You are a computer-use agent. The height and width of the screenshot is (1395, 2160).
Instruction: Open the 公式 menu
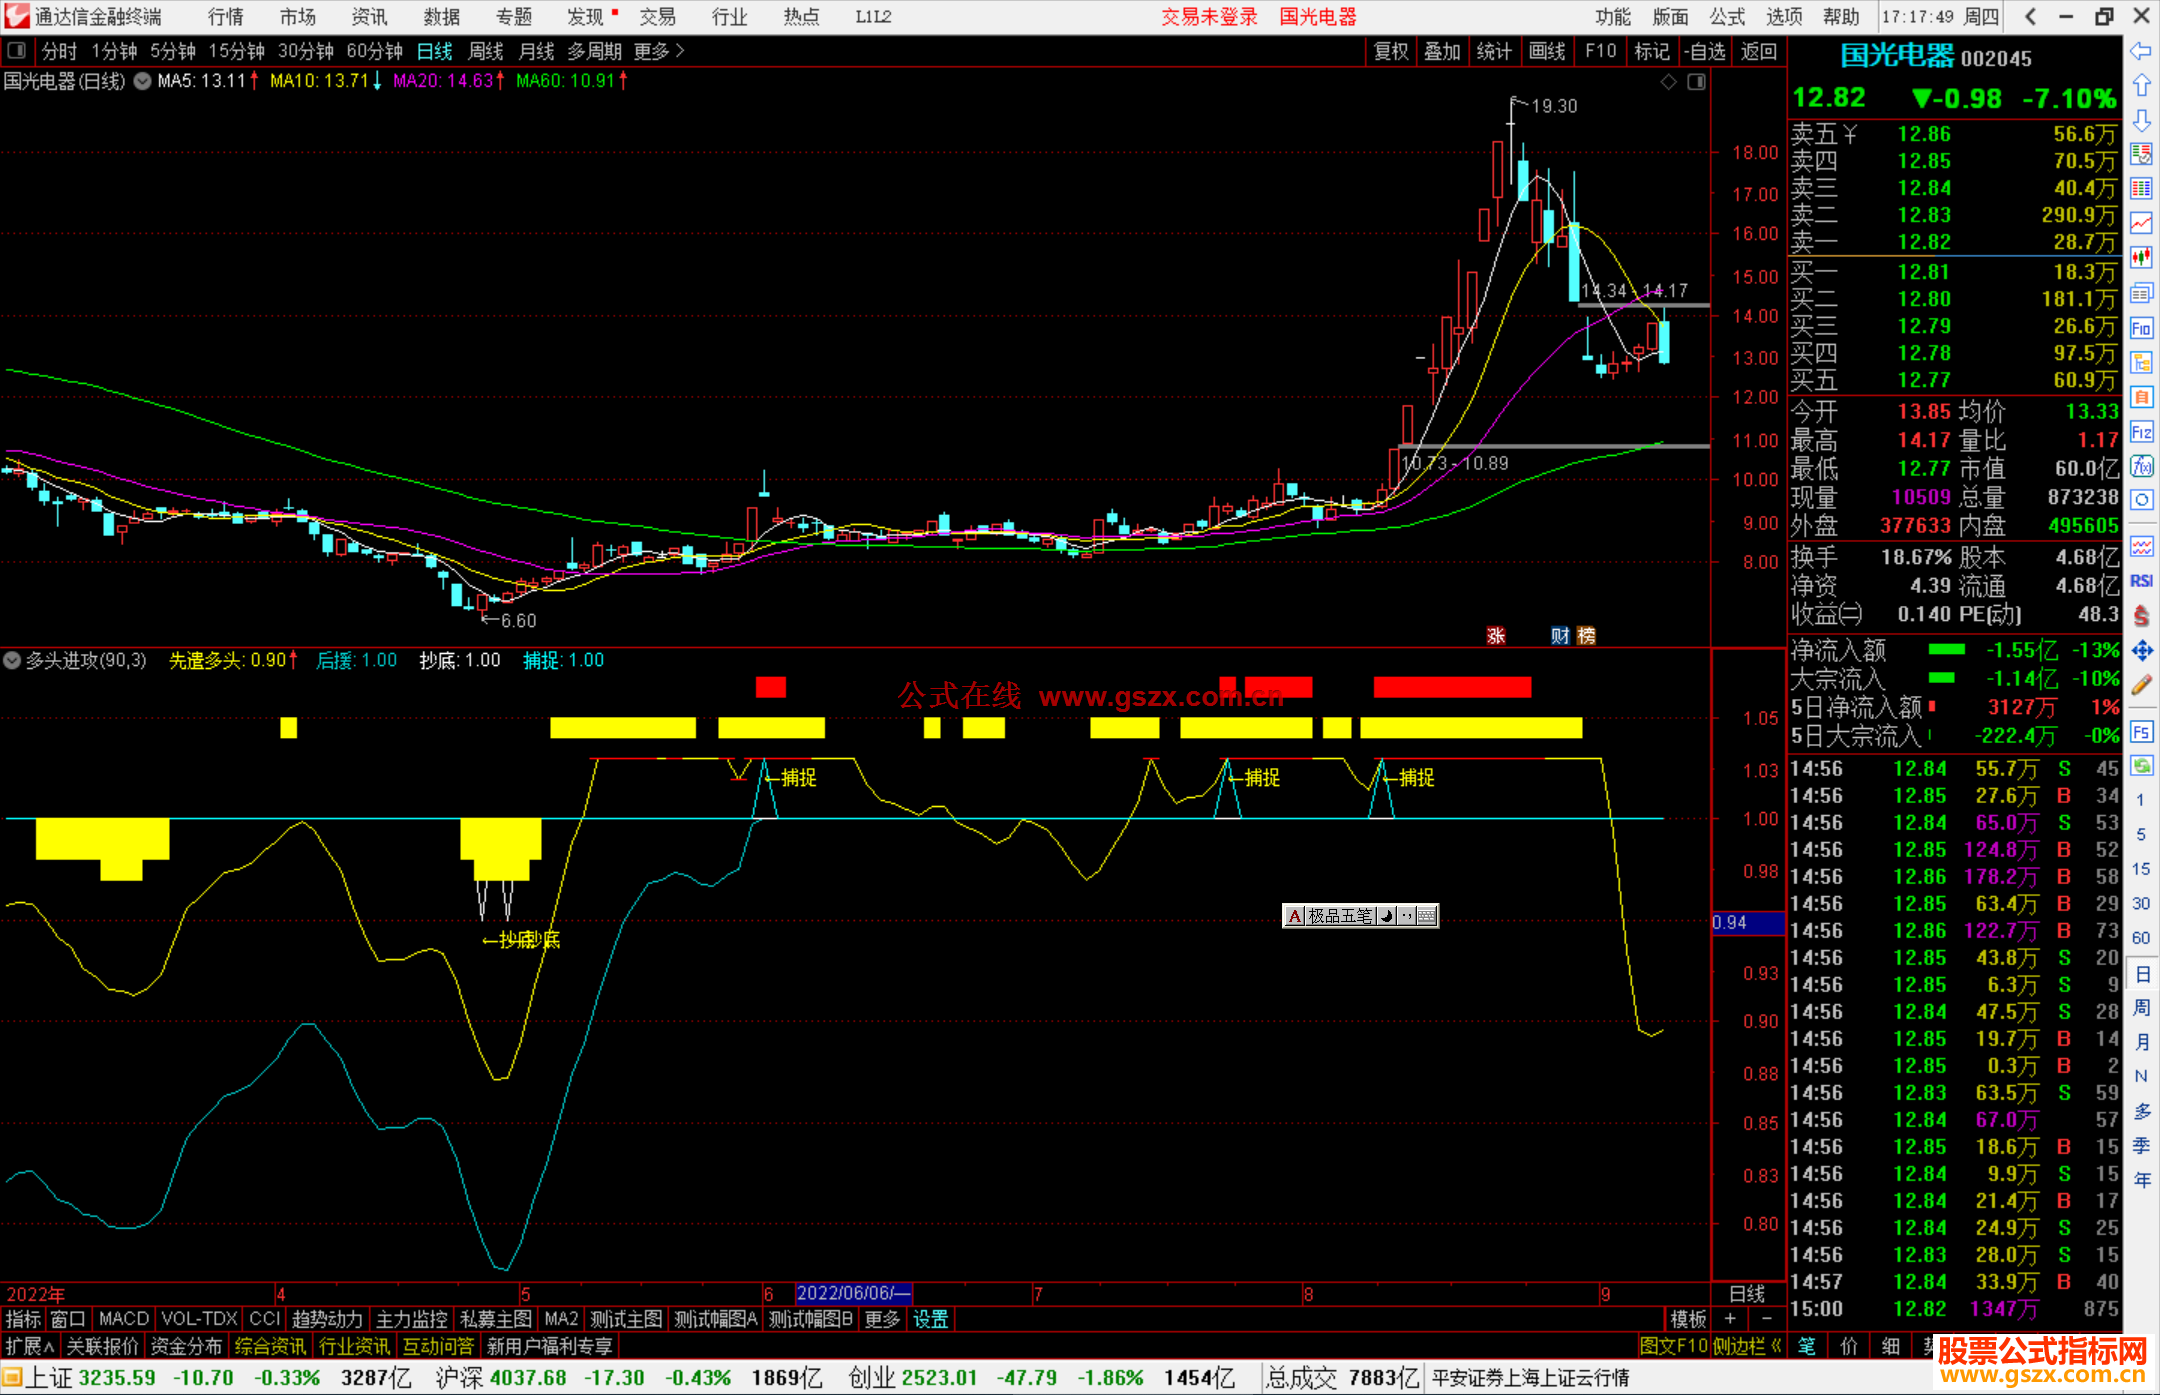coord(1727,17)
